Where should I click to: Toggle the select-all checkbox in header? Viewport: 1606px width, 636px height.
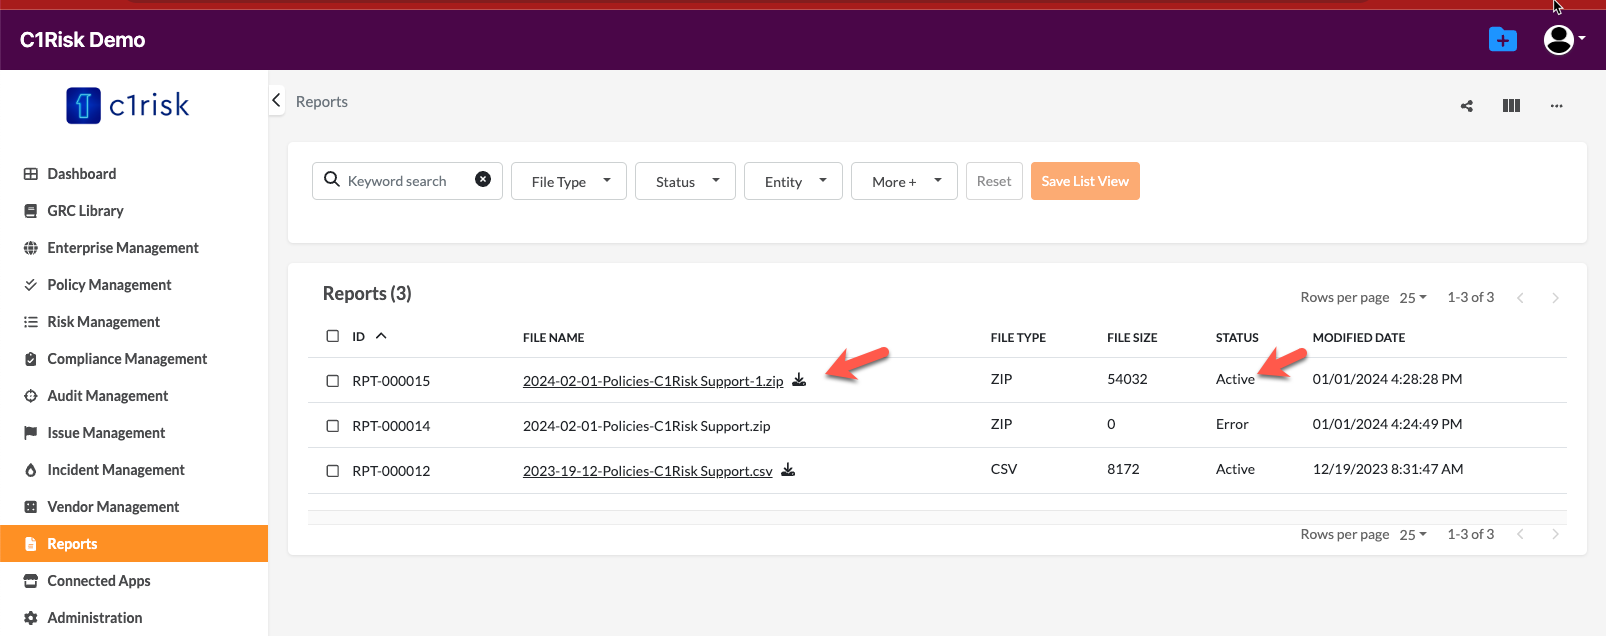pyautogui.click(x=333, y=336)
